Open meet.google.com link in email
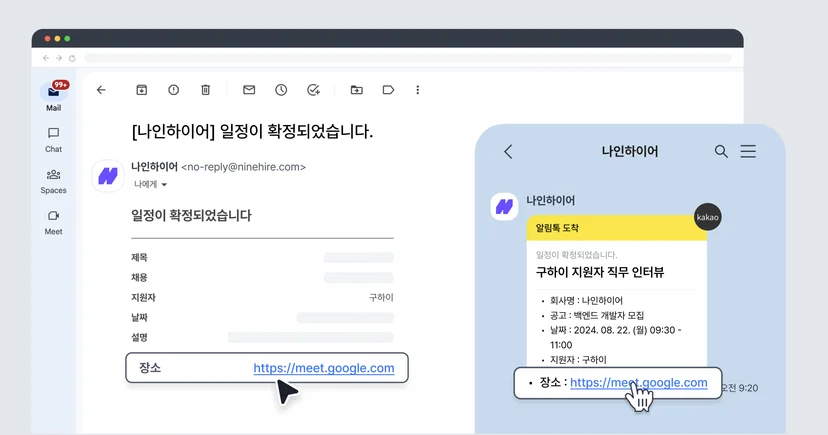The image size is (828, 435). pyautogui.click(x=324, y=368)
